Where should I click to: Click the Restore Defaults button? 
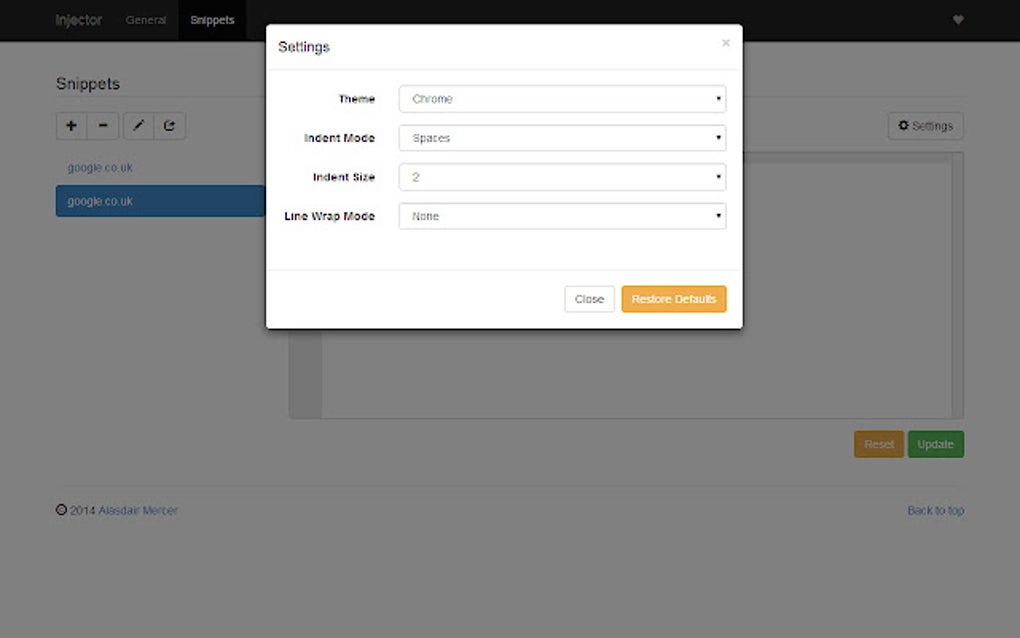click(x=673, y=298)
